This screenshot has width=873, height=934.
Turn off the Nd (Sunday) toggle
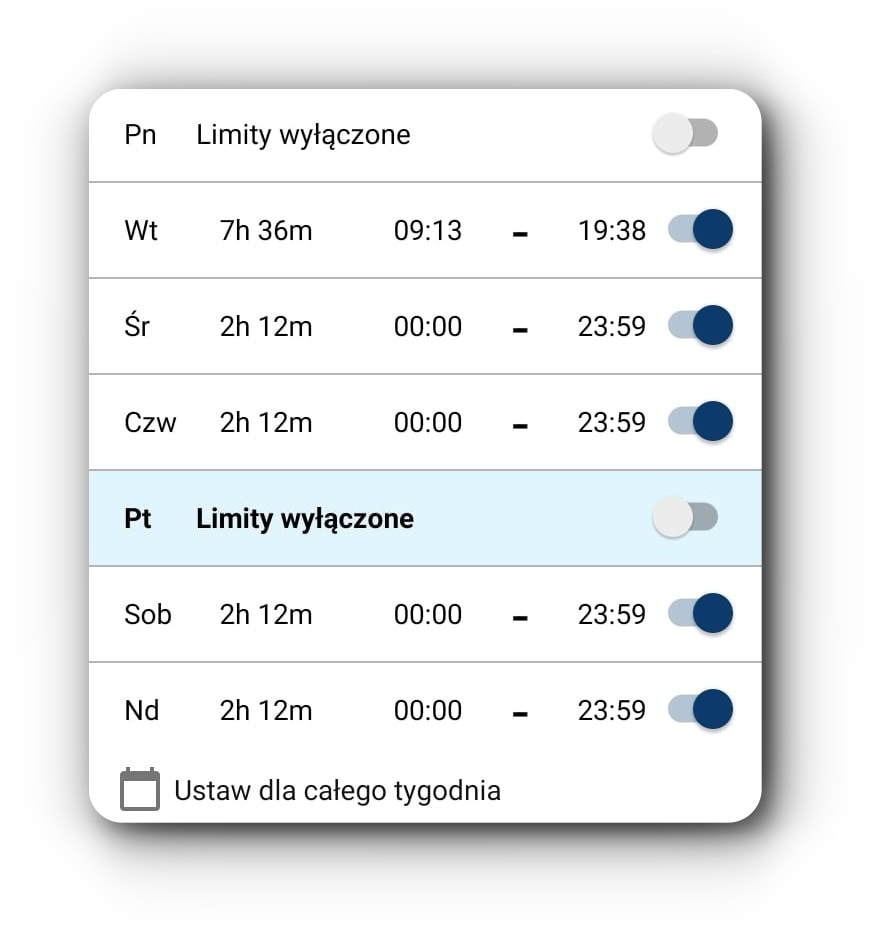click(x=700, y=709)
